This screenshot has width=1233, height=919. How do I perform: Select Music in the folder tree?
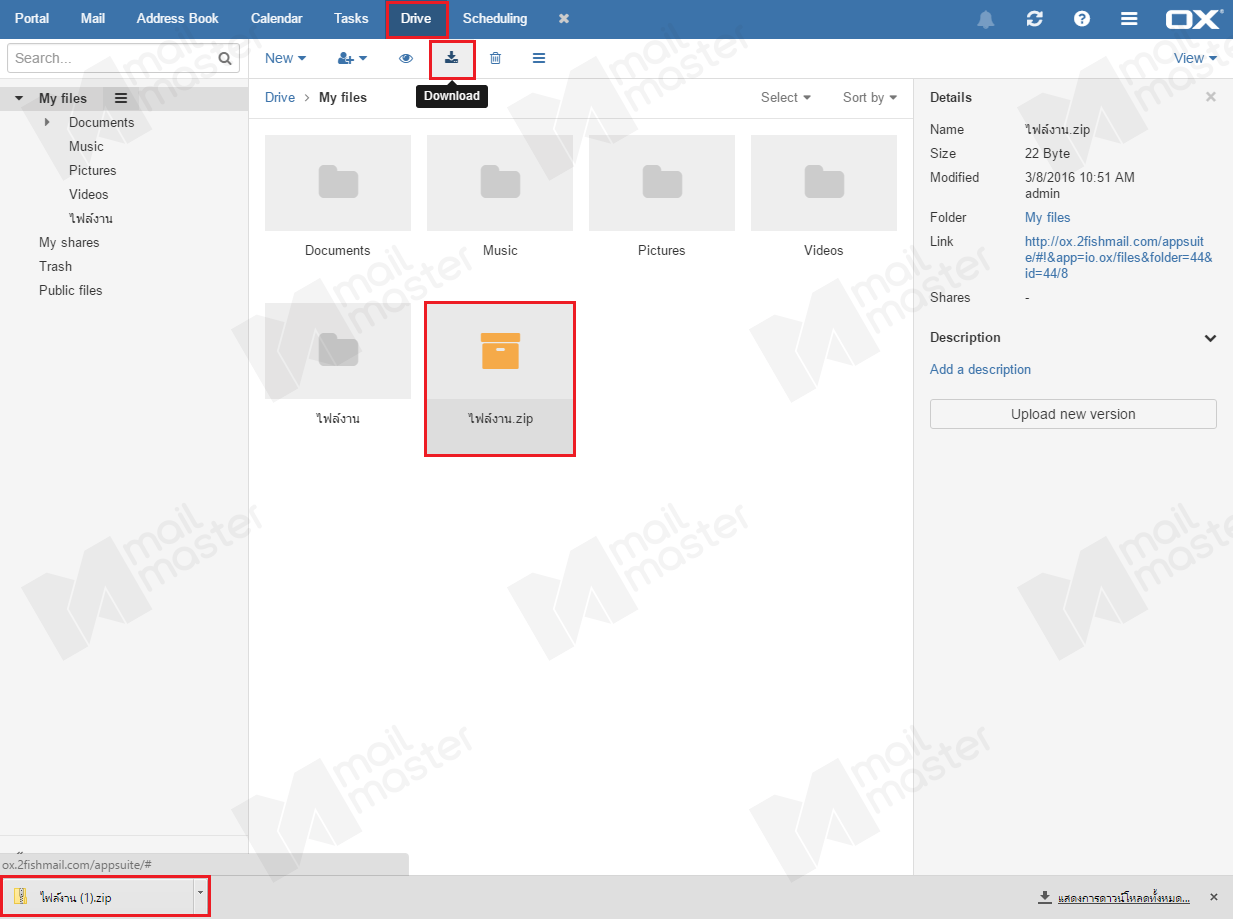coord(86,146)
